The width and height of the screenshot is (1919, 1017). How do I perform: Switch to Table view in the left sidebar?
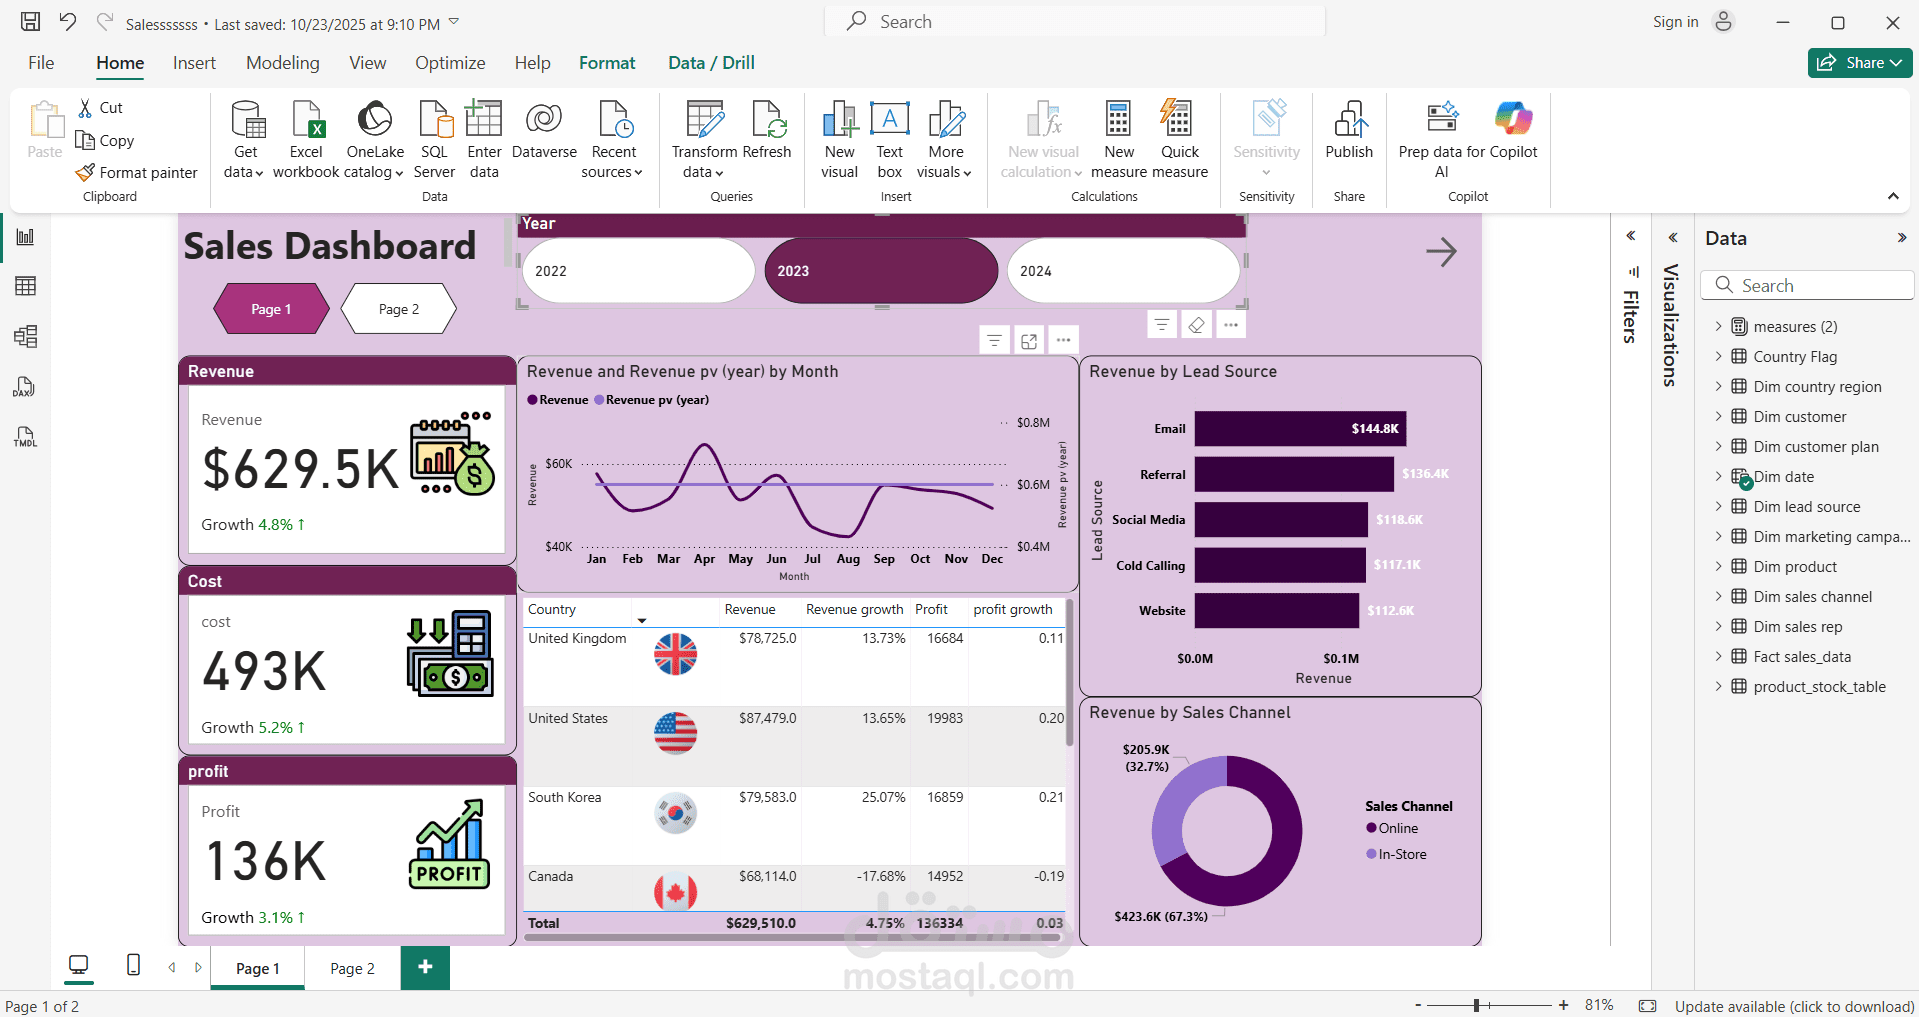(x=25, y=286)
